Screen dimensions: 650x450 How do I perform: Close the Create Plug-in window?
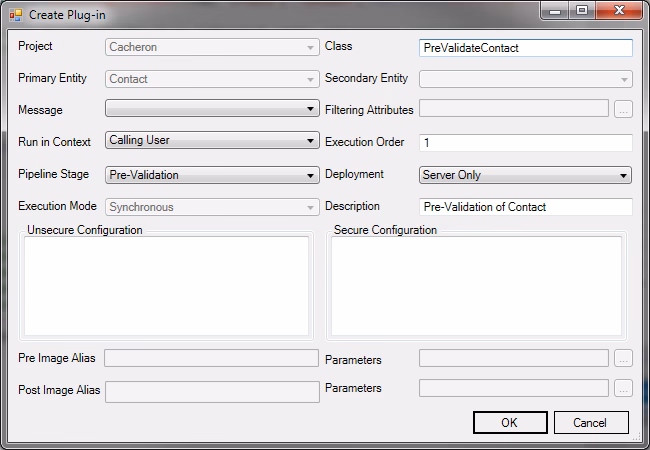tap(619, 11)
